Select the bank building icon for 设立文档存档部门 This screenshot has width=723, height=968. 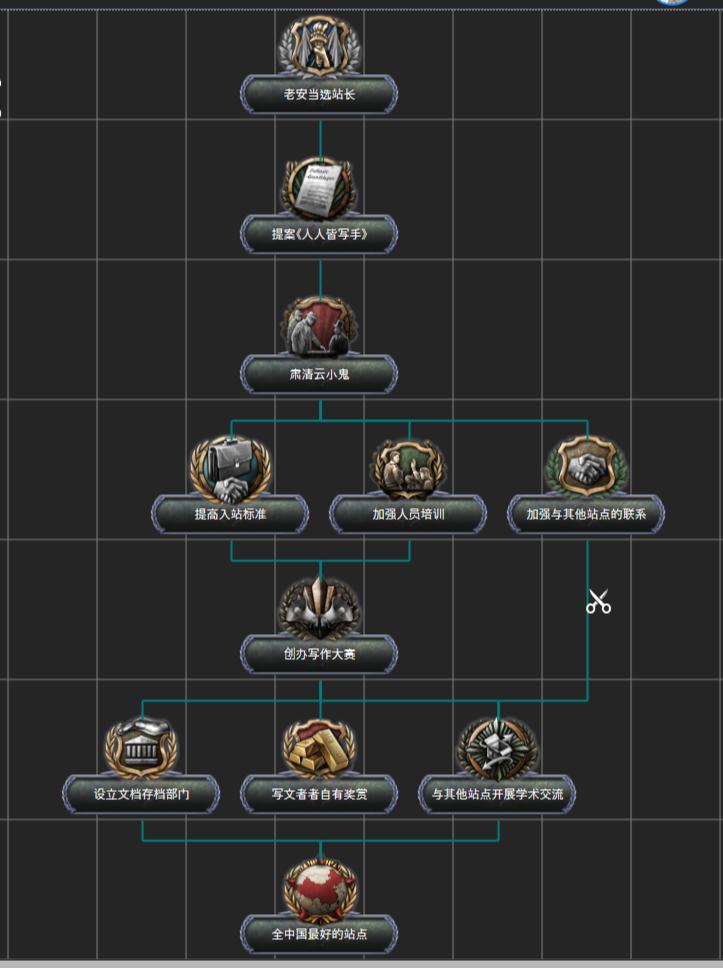click(x=142, y=747)
